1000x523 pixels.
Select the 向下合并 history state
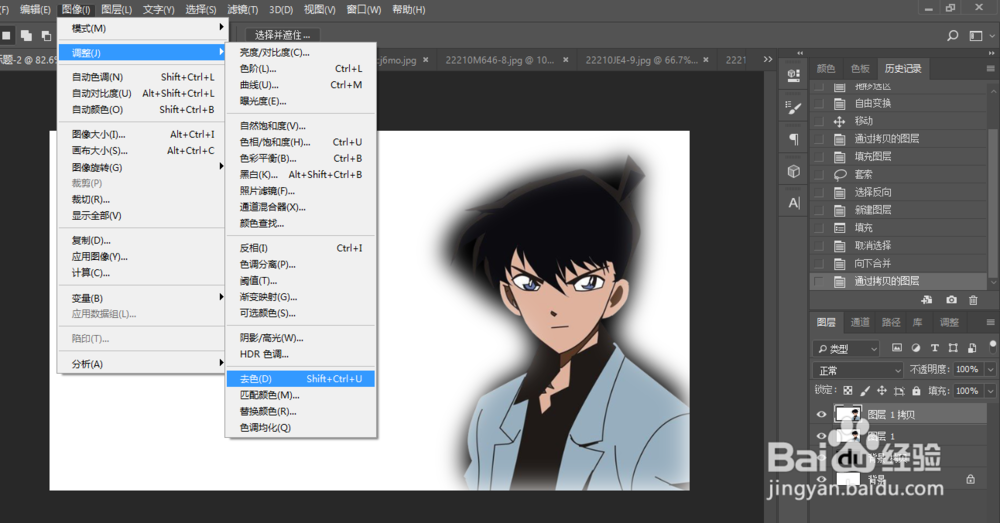[898, 263]
